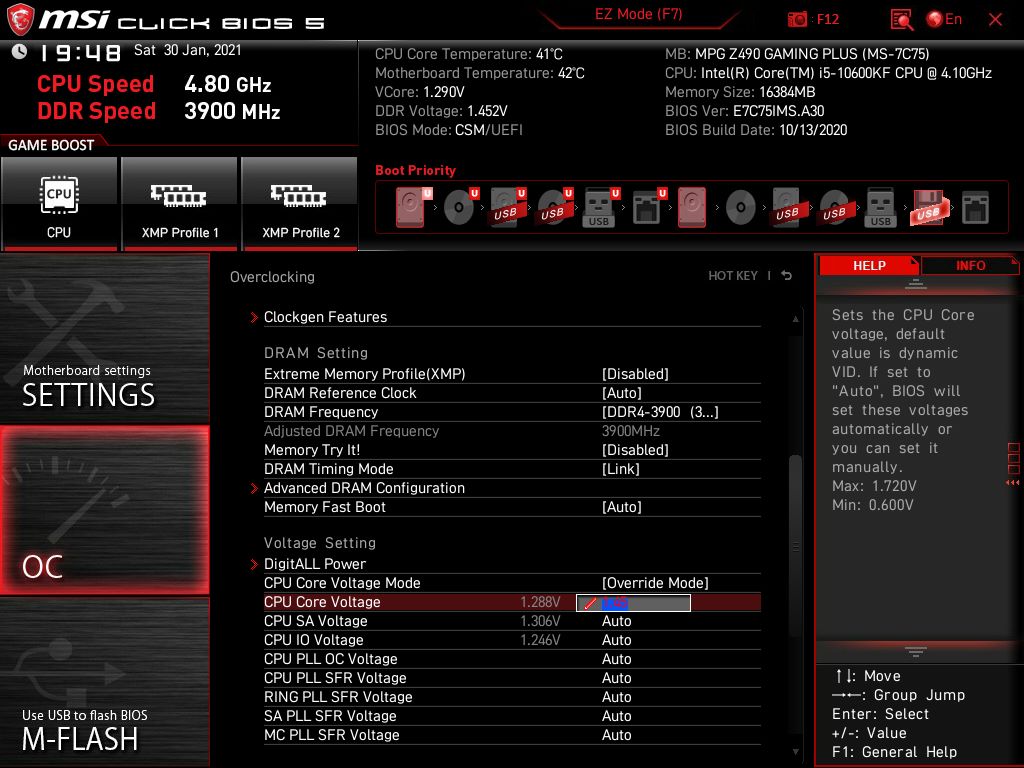Open DRAM Timing Mode [Link] option
This screenshot has width=1024, height=768.
[512, 468]
